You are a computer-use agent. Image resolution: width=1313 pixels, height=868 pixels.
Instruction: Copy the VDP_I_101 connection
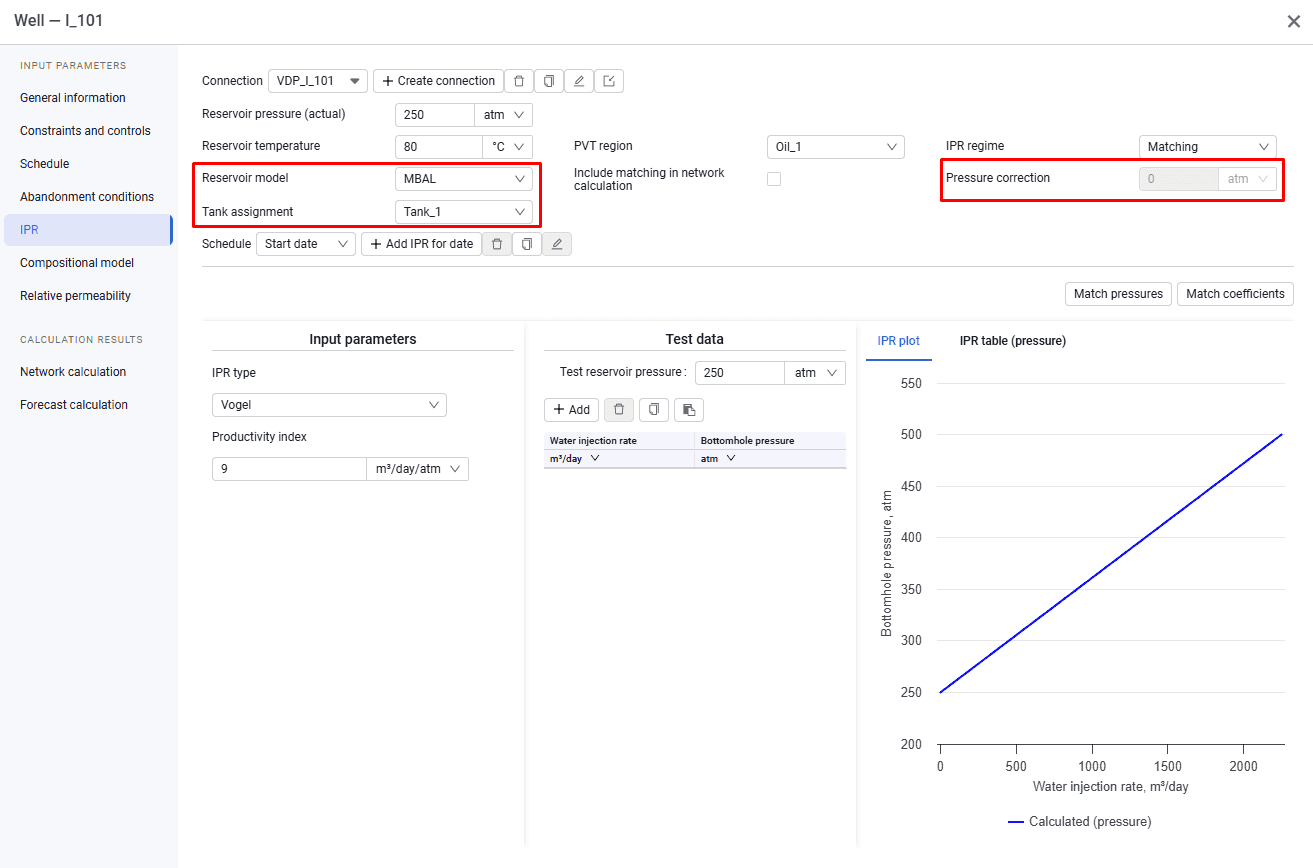pos(548,81)
